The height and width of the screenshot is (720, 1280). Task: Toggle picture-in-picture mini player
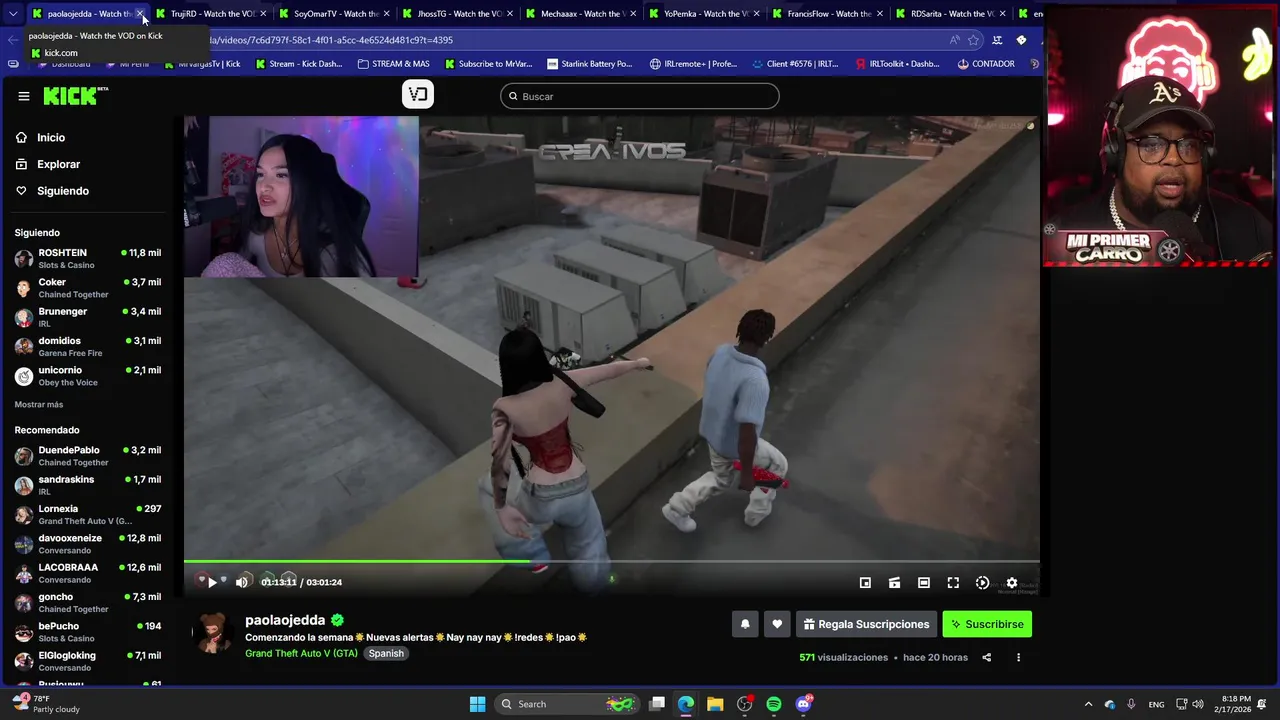[x=865, y=583]
